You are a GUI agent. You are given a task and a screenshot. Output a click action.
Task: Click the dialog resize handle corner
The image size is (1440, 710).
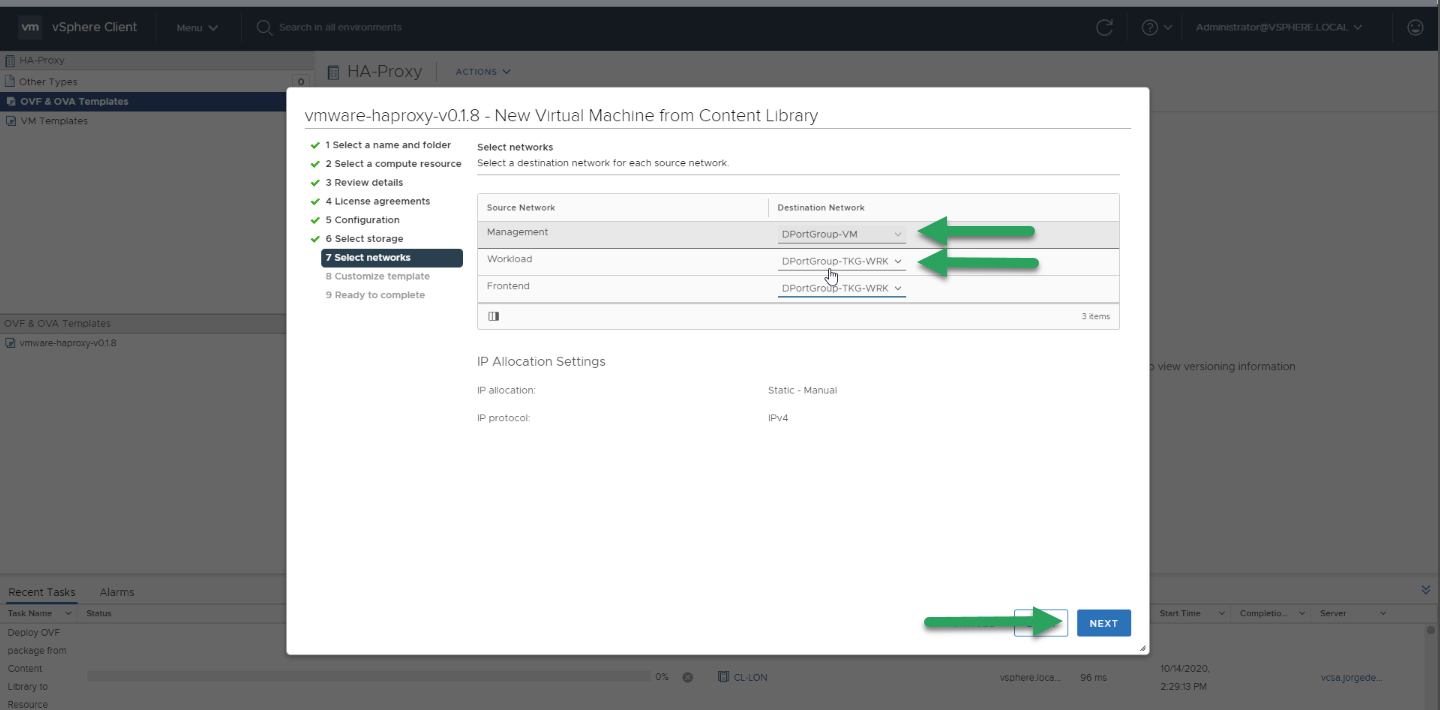tap(1143, 649)
